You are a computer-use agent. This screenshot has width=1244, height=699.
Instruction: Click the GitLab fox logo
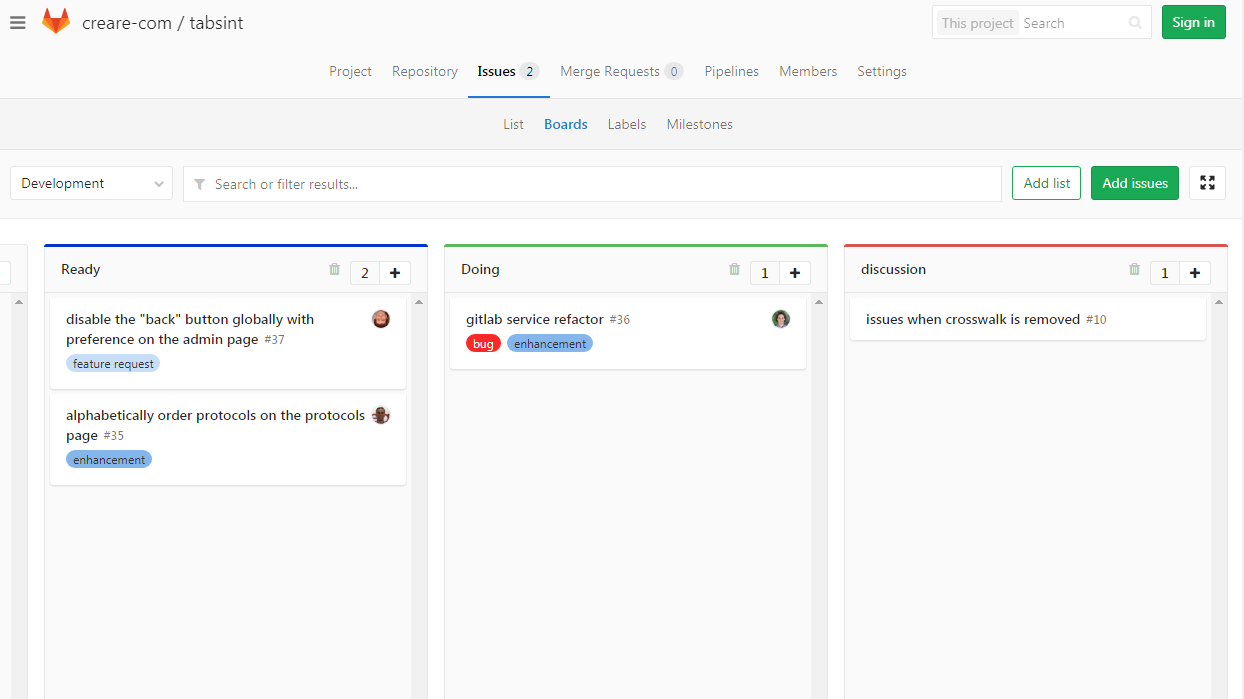pyautogui.click(x=56, y=22)
